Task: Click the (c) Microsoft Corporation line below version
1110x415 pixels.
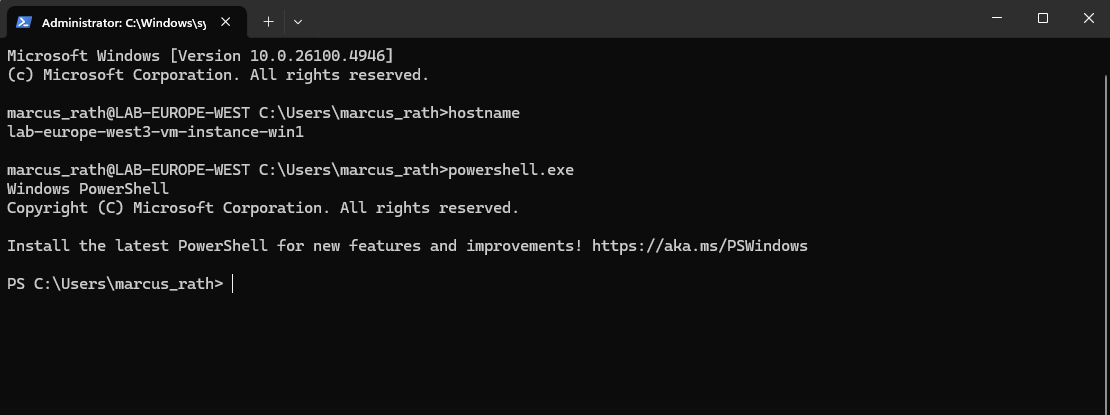Action: 218,74
